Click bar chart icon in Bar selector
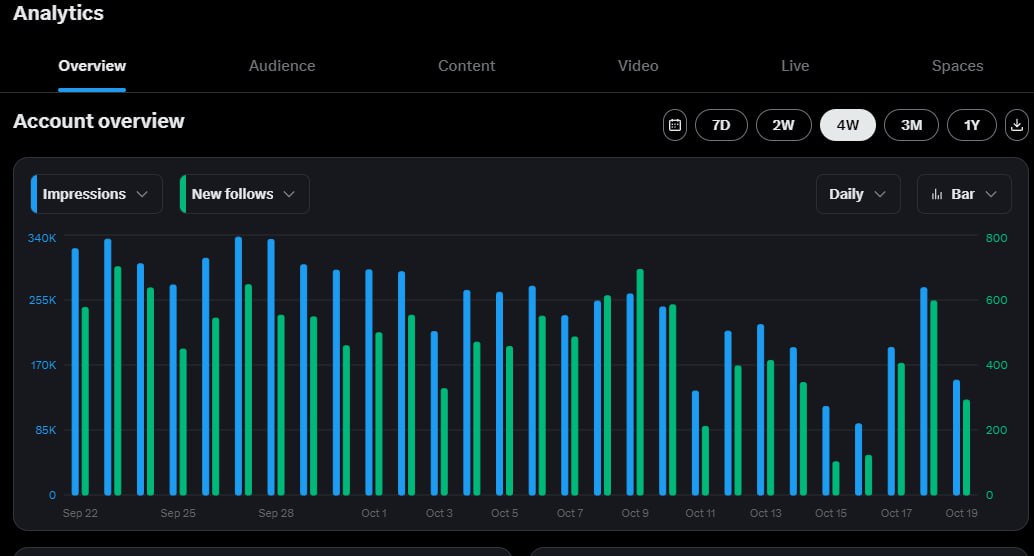The width and height of the screenshot is (1034, 556). [937, 194]
